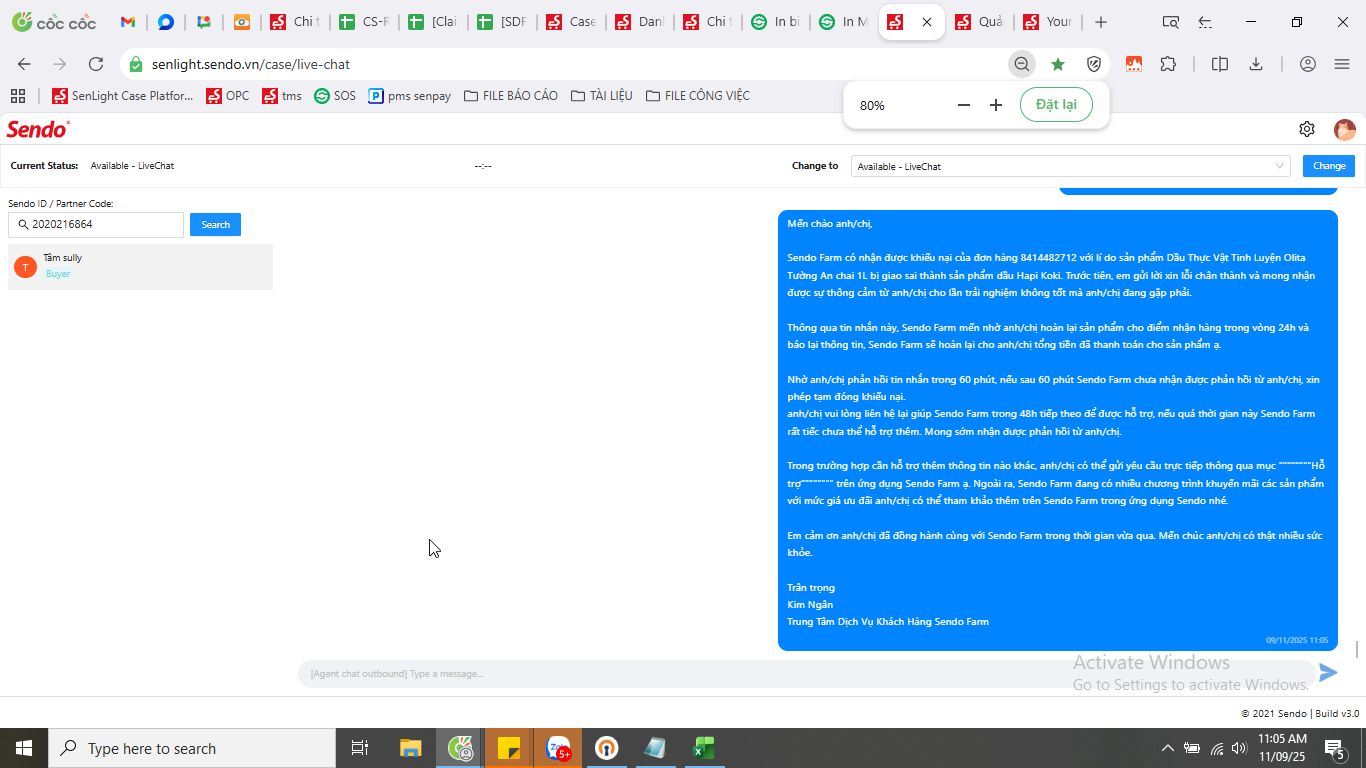
Task: Click the 09/11/2025 11:05 message timestamp
Action: click(1297, 640)
